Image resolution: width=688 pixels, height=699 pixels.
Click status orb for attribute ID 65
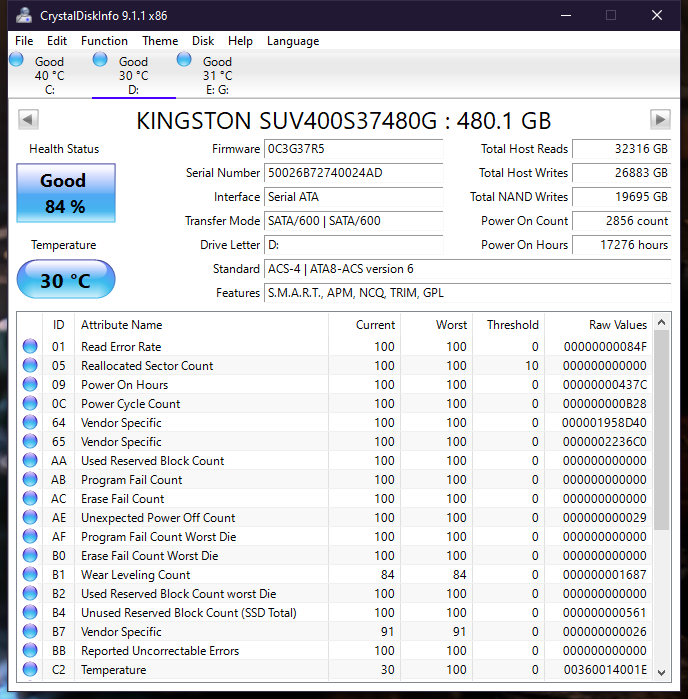tap(30, 441)
